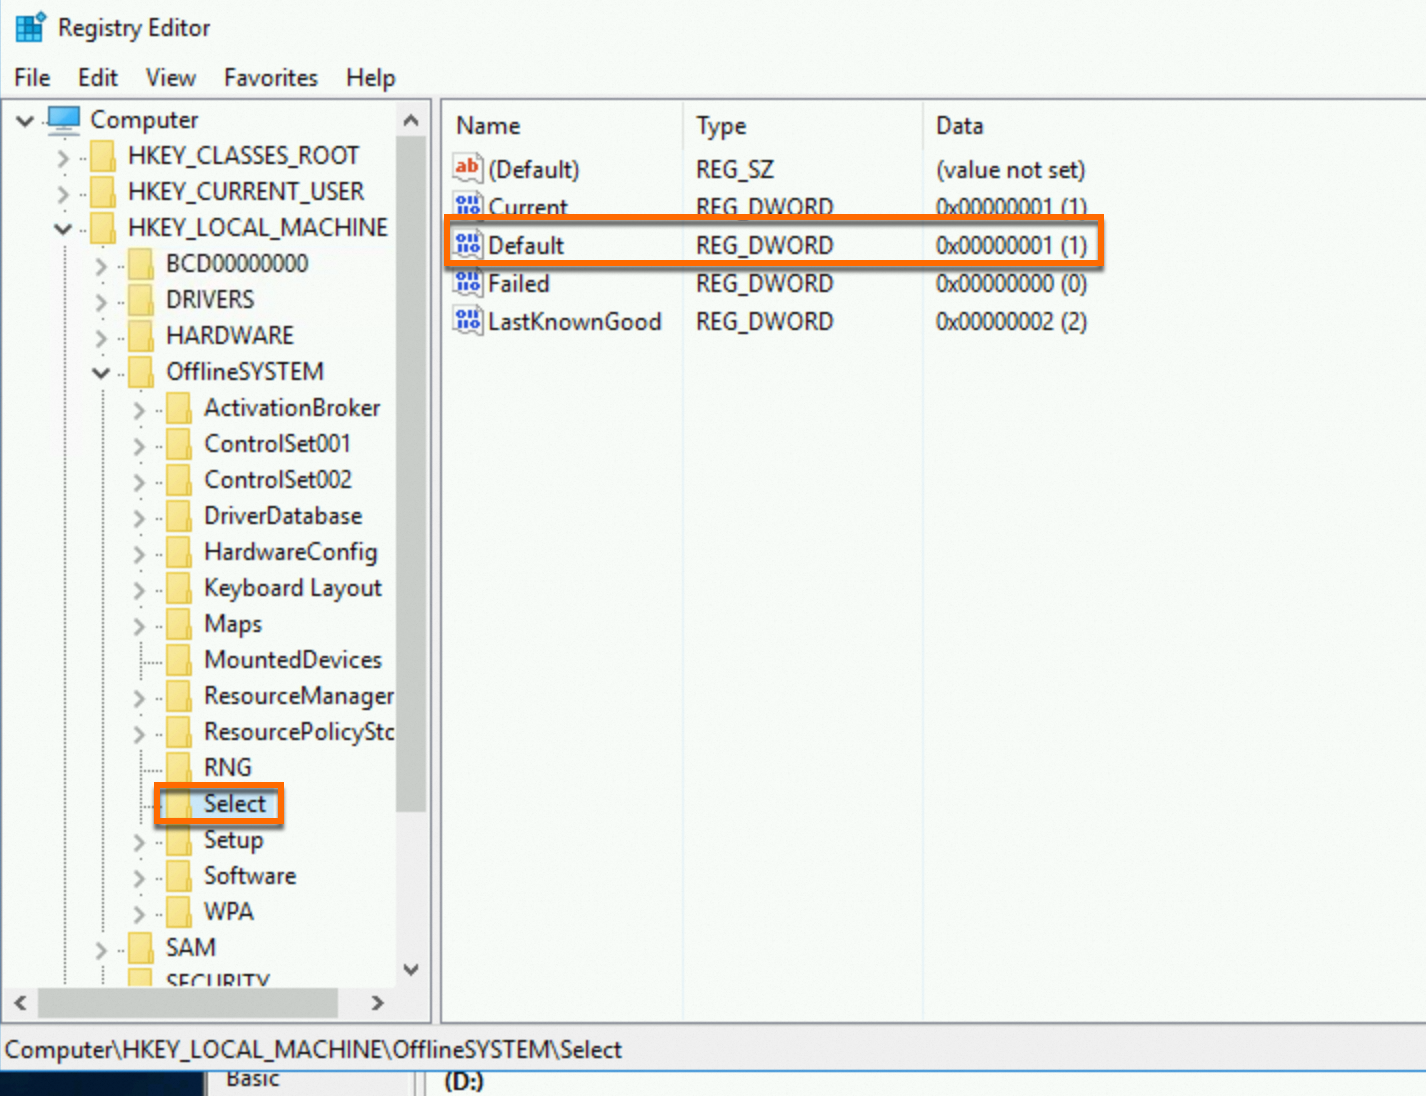Image resolution: width=1426 pixels, height=1096 pixels.
Task: Click the HKEY_CURRENT_USER folder icon
Action: 102,192
